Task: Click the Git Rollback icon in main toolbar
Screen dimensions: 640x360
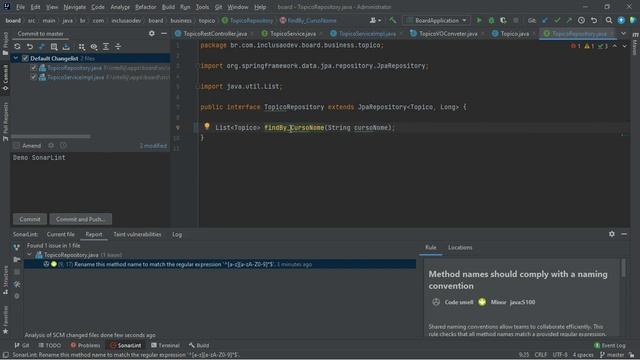Action: tap(594, 20)
